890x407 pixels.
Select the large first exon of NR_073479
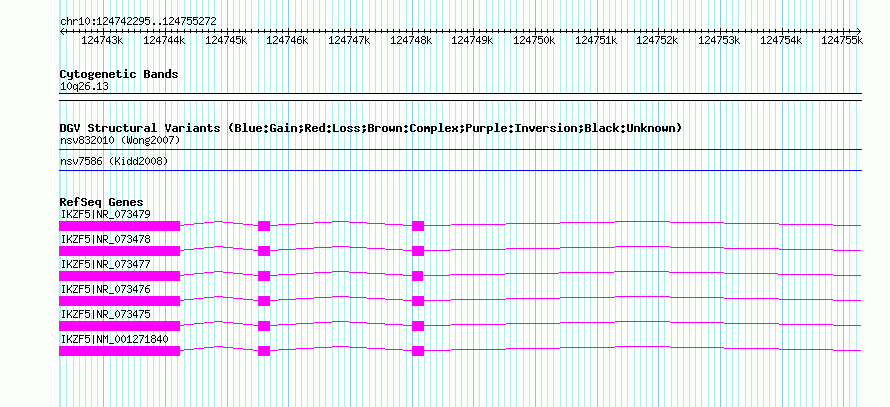pos(120,226)
